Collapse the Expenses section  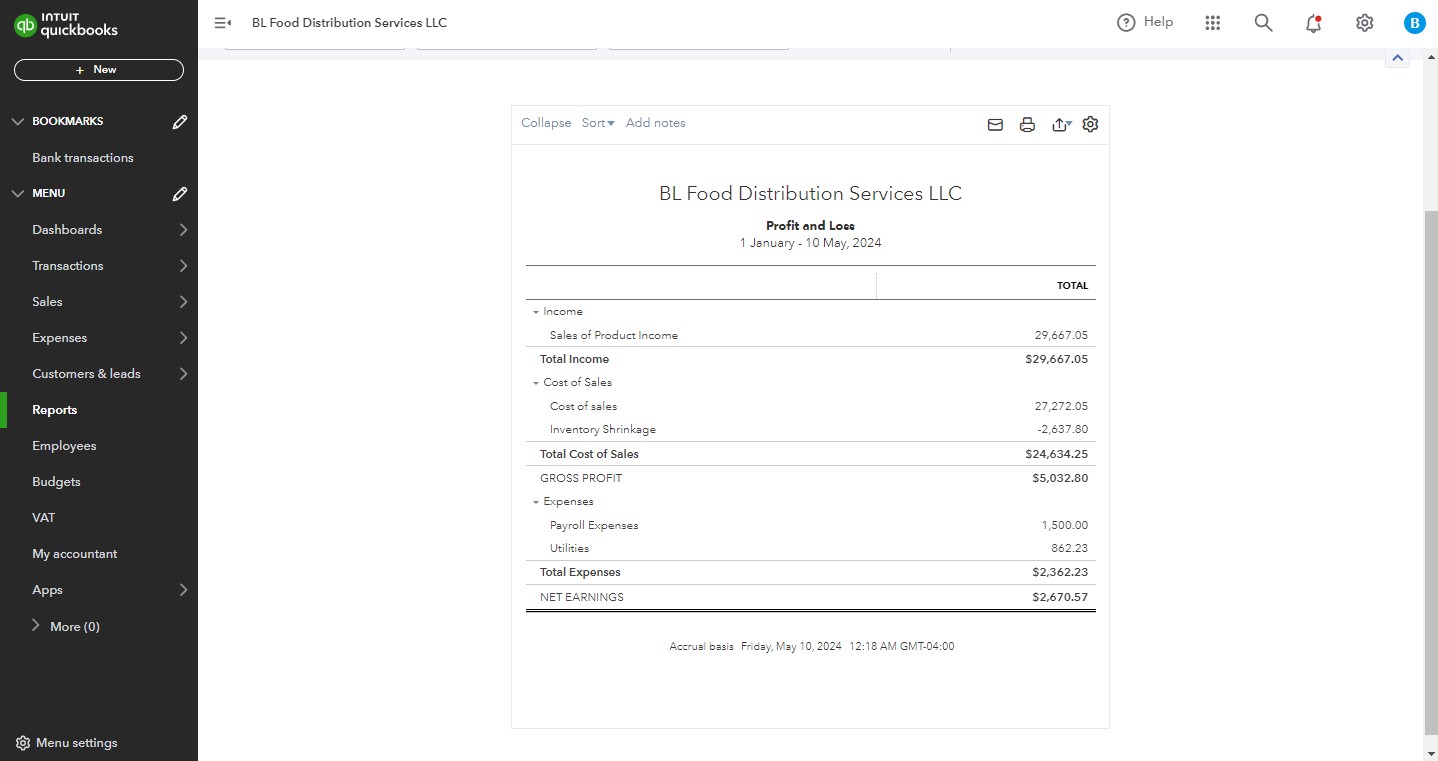click(x=536, y=502)
